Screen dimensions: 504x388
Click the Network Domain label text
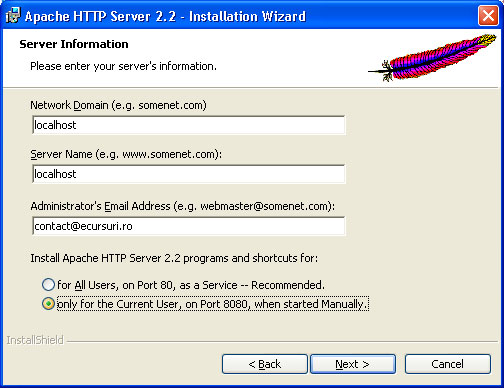click(118, 105)
